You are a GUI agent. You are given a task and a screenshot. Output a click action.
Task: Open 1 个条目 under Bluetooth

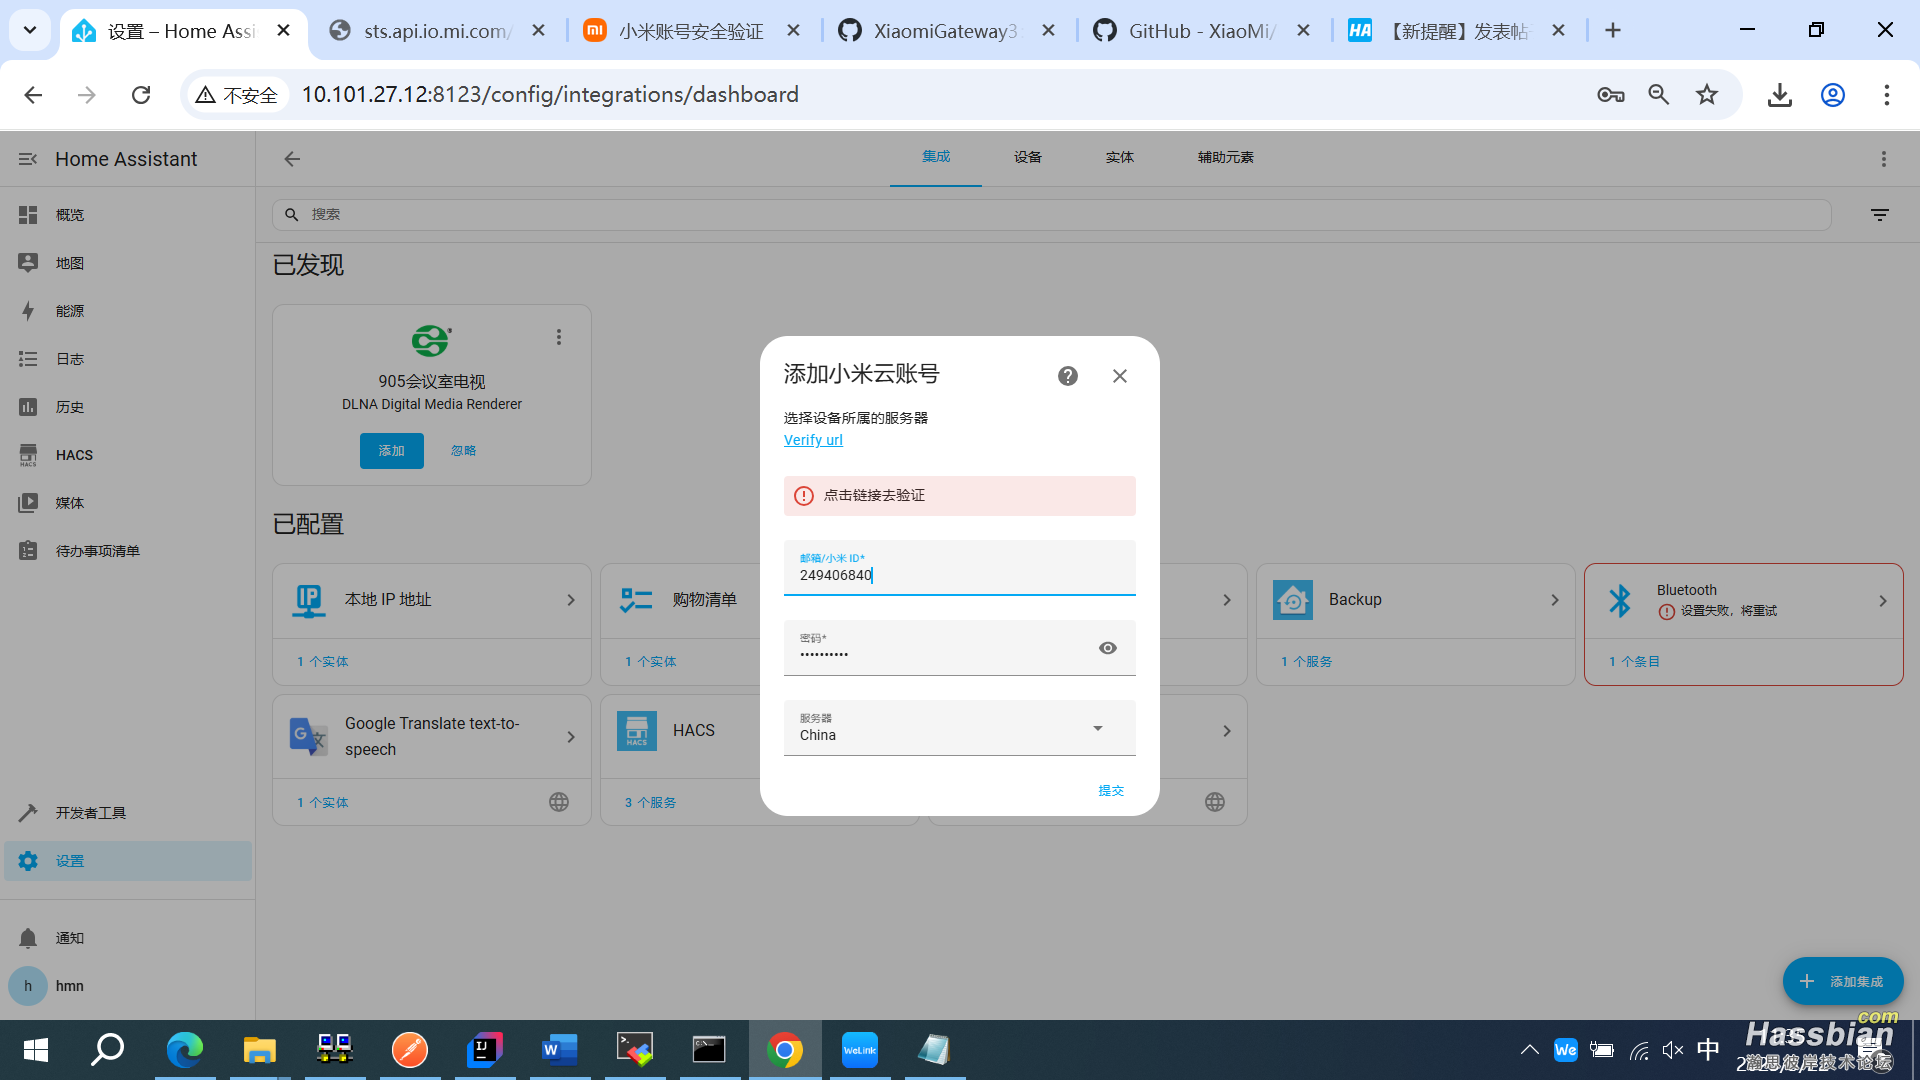(x=1635, y=662)
